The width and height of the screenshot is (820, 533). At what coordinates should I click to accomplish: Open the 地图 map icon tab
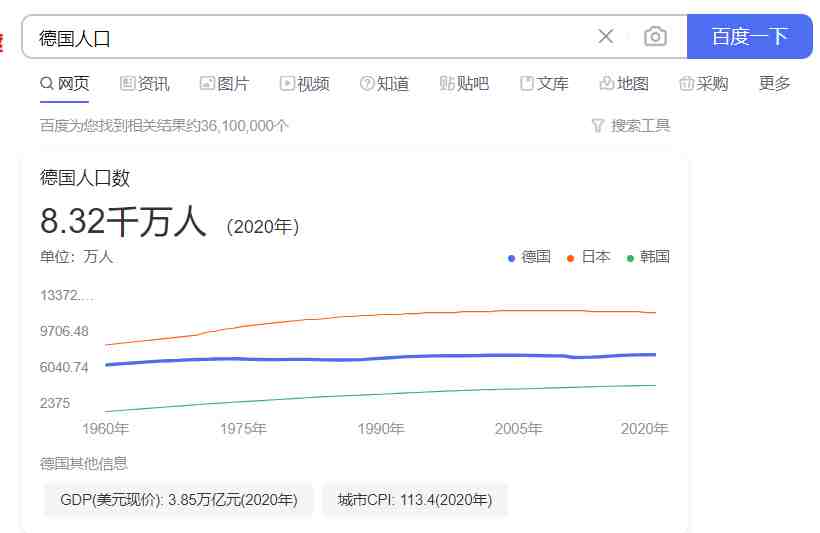[x=607, y=83]
